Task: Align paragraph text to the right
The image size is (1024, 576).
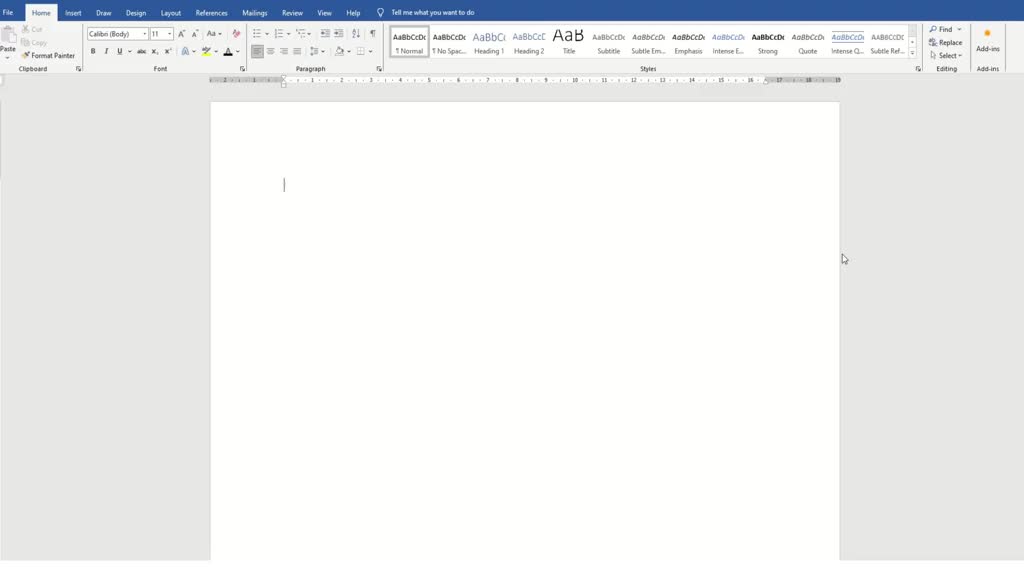Action: (283, 51)
